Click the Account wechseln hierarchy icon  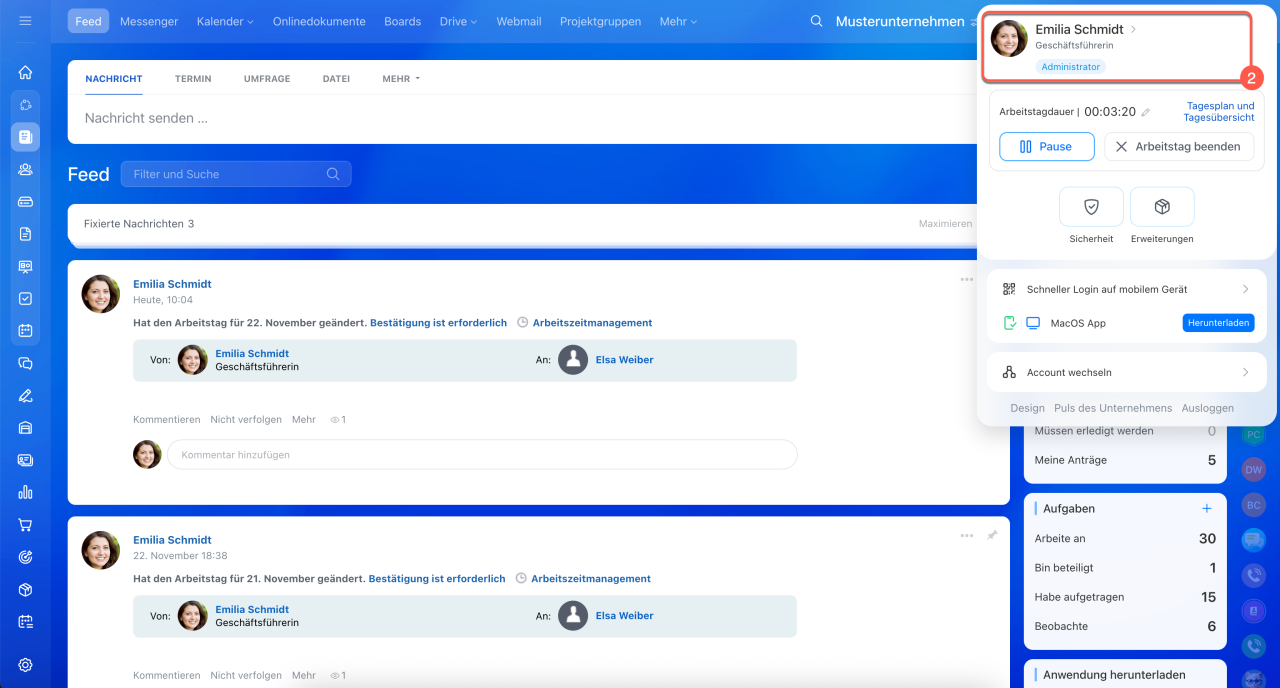click(x=1009, y=372)
